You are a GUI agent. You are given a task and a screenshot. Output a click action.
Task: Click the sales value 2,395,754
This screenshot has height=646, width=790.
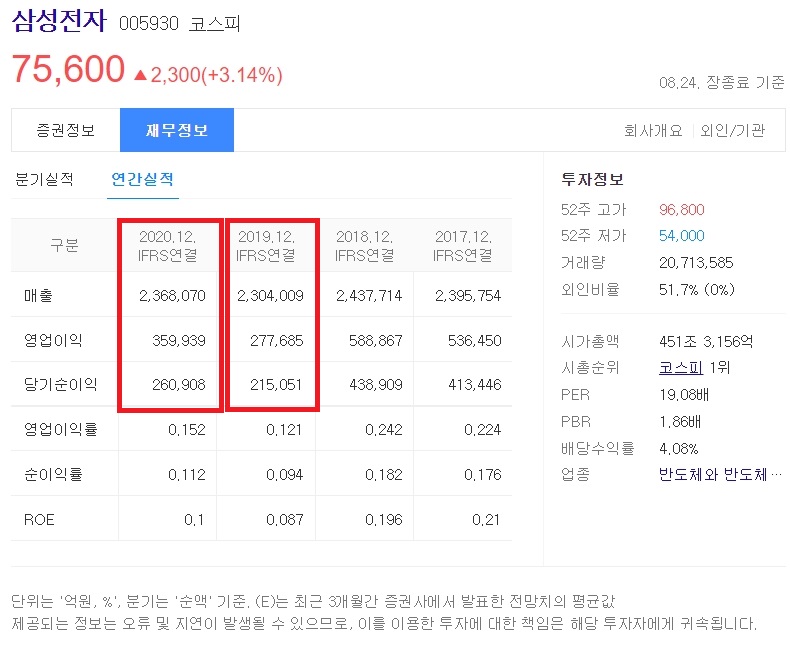click(x=468, y=295)
